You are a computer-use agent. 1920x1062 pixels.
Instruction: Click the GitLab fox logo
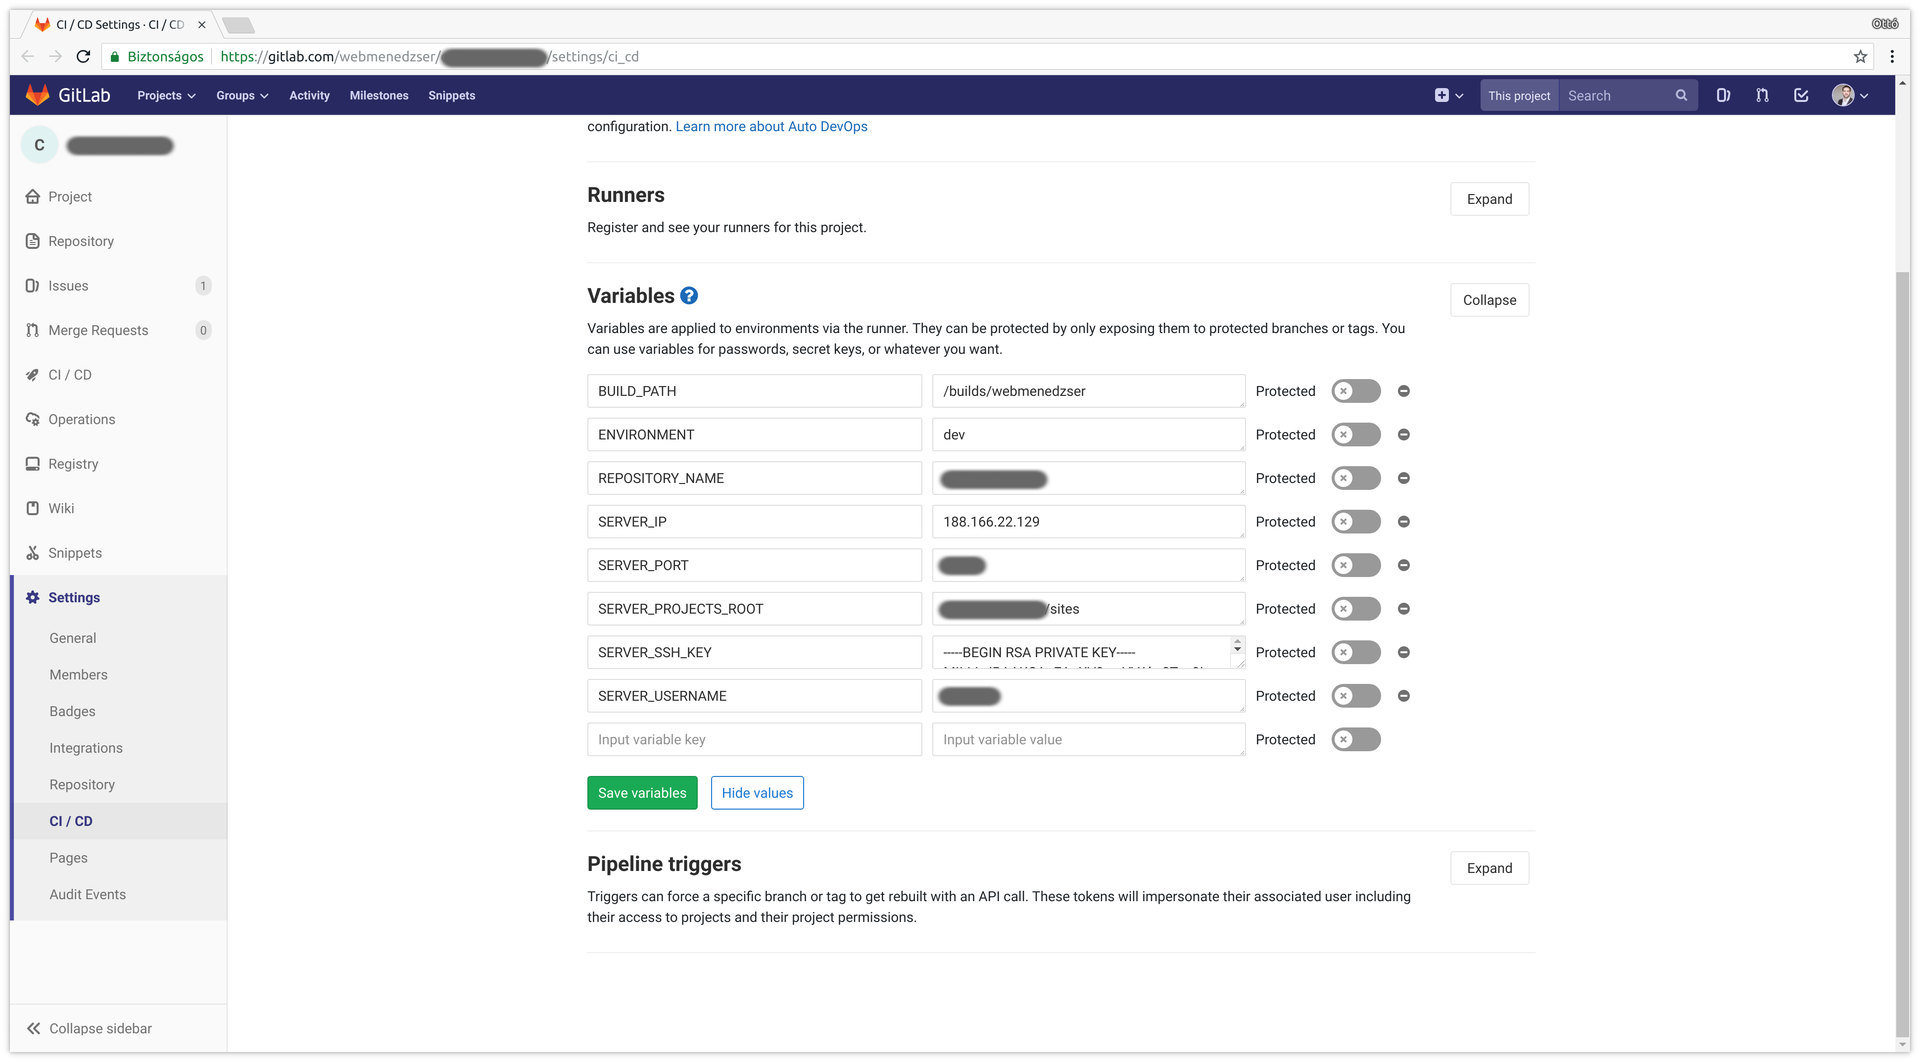(37, 95)
